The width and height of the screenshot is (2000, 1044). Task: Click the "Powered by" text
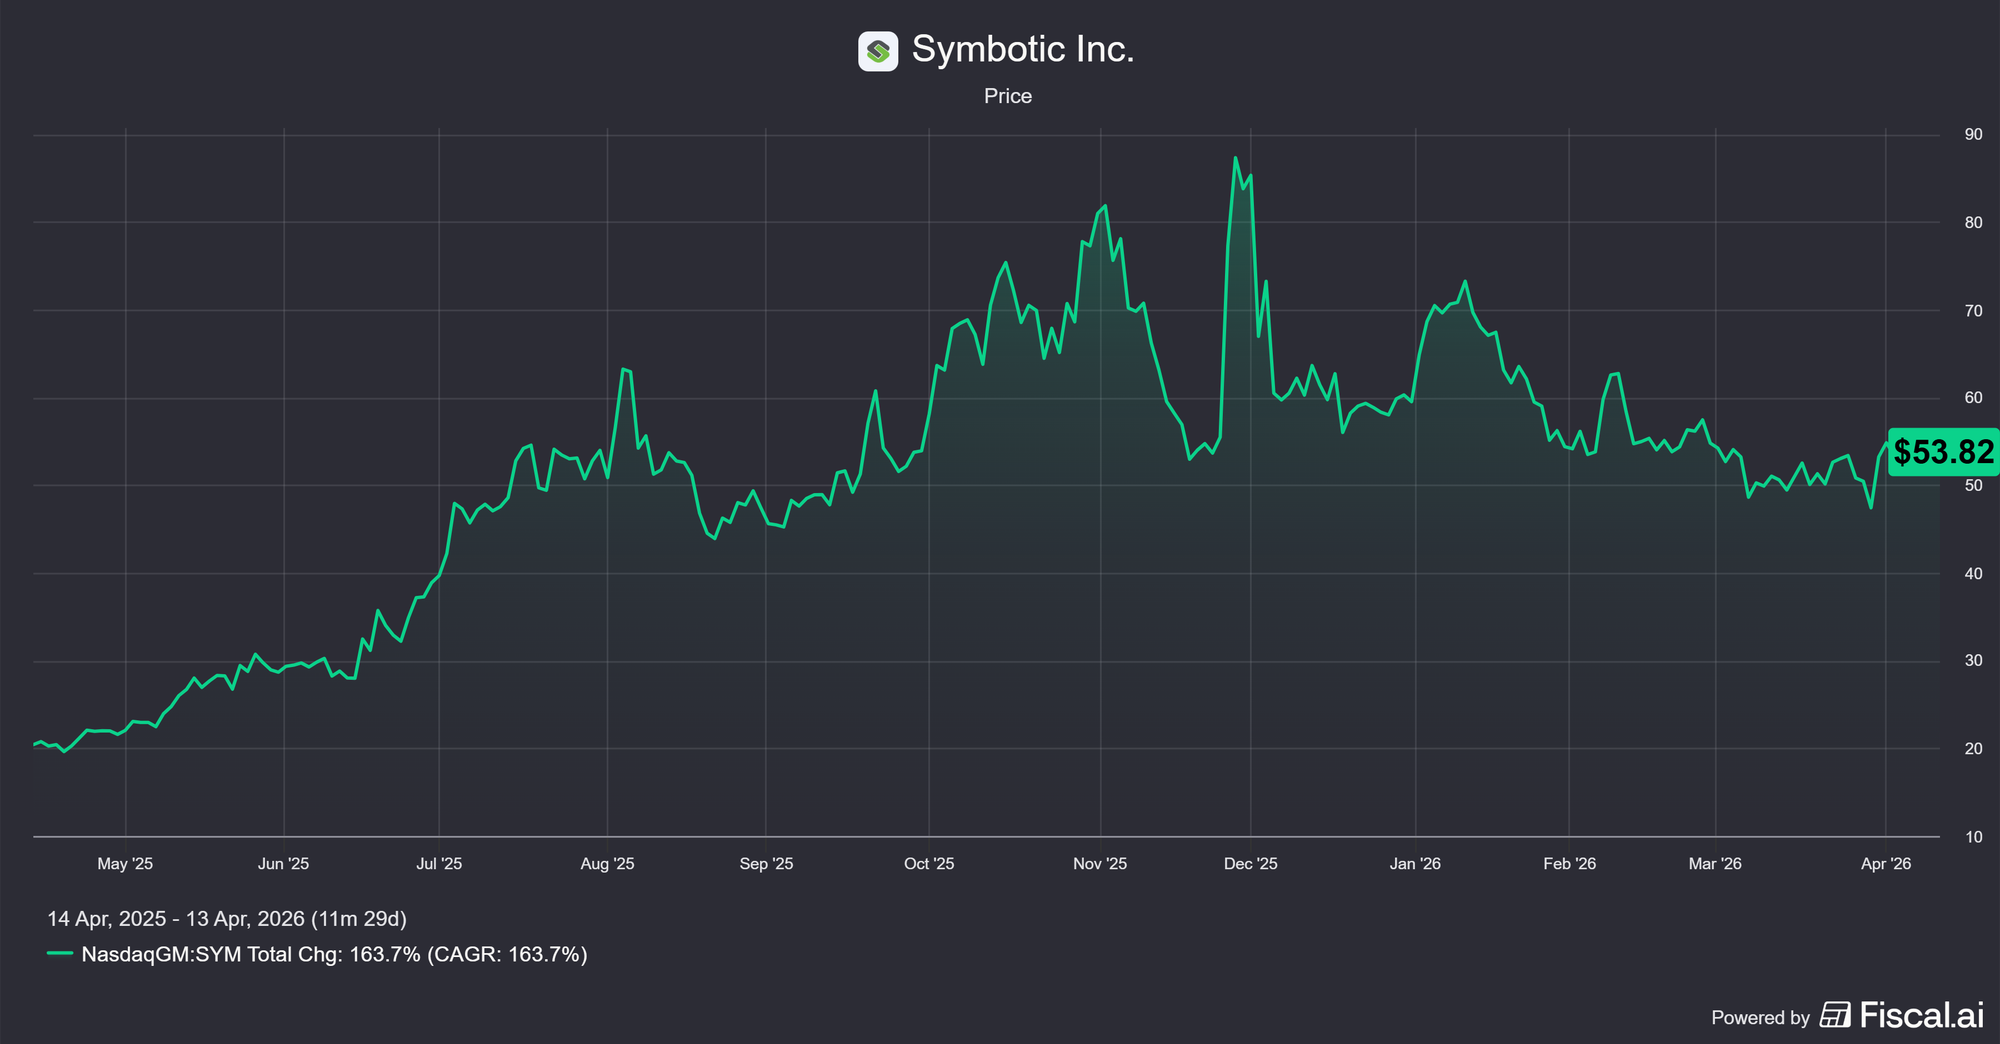pyautogui.click(x=1760, y=1018)
